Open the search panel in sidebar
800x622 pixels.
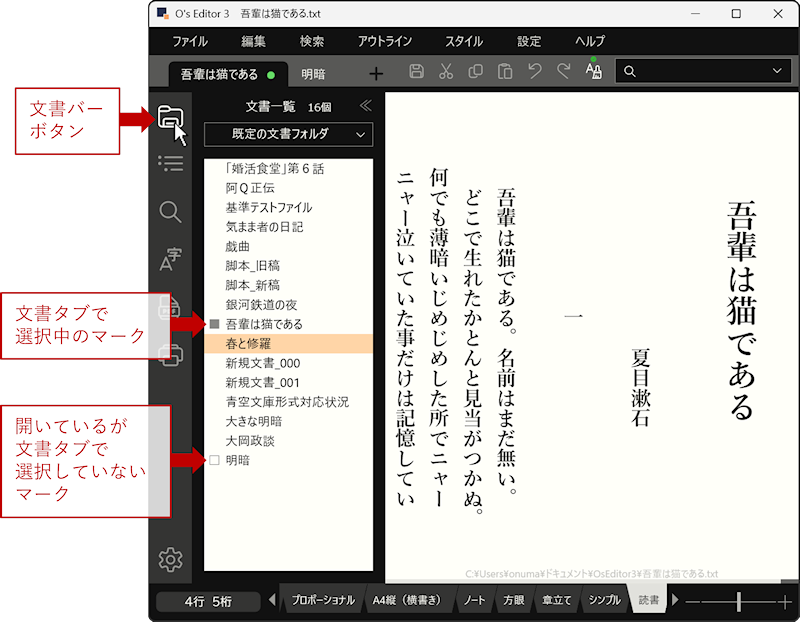point(171,211)
